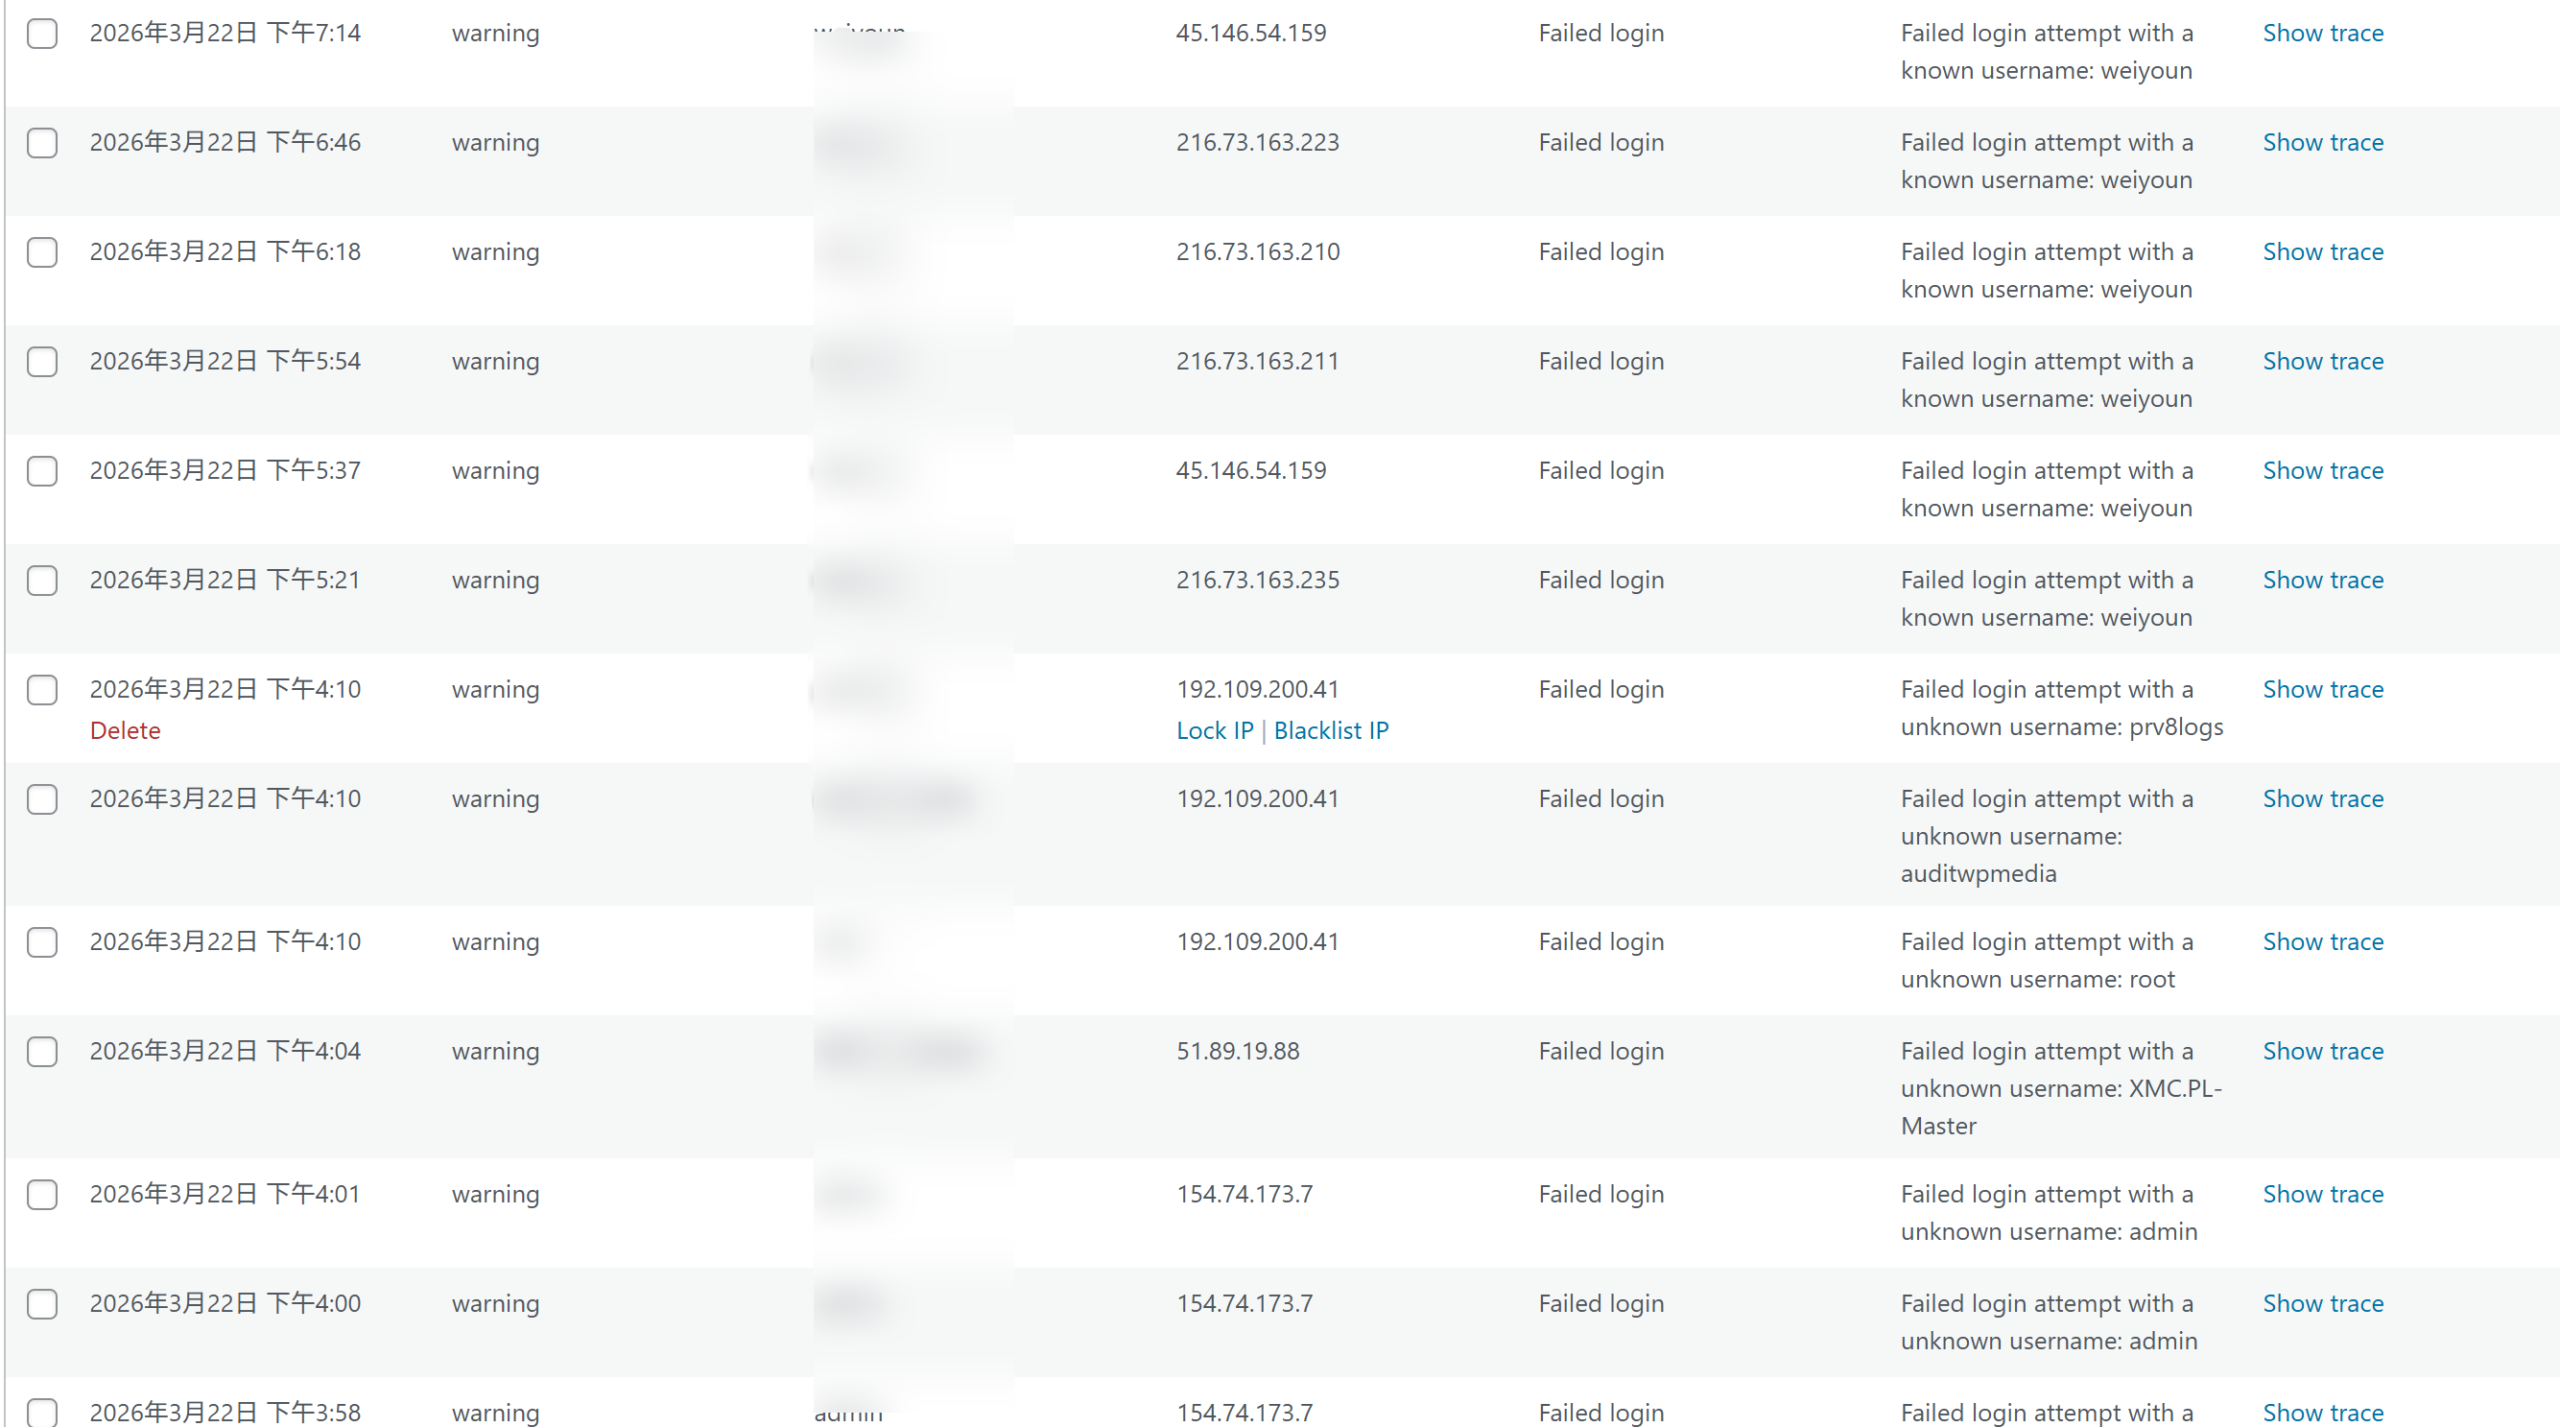Mark the 下午5:54 log row checkbox

click(x=42, y=361)
